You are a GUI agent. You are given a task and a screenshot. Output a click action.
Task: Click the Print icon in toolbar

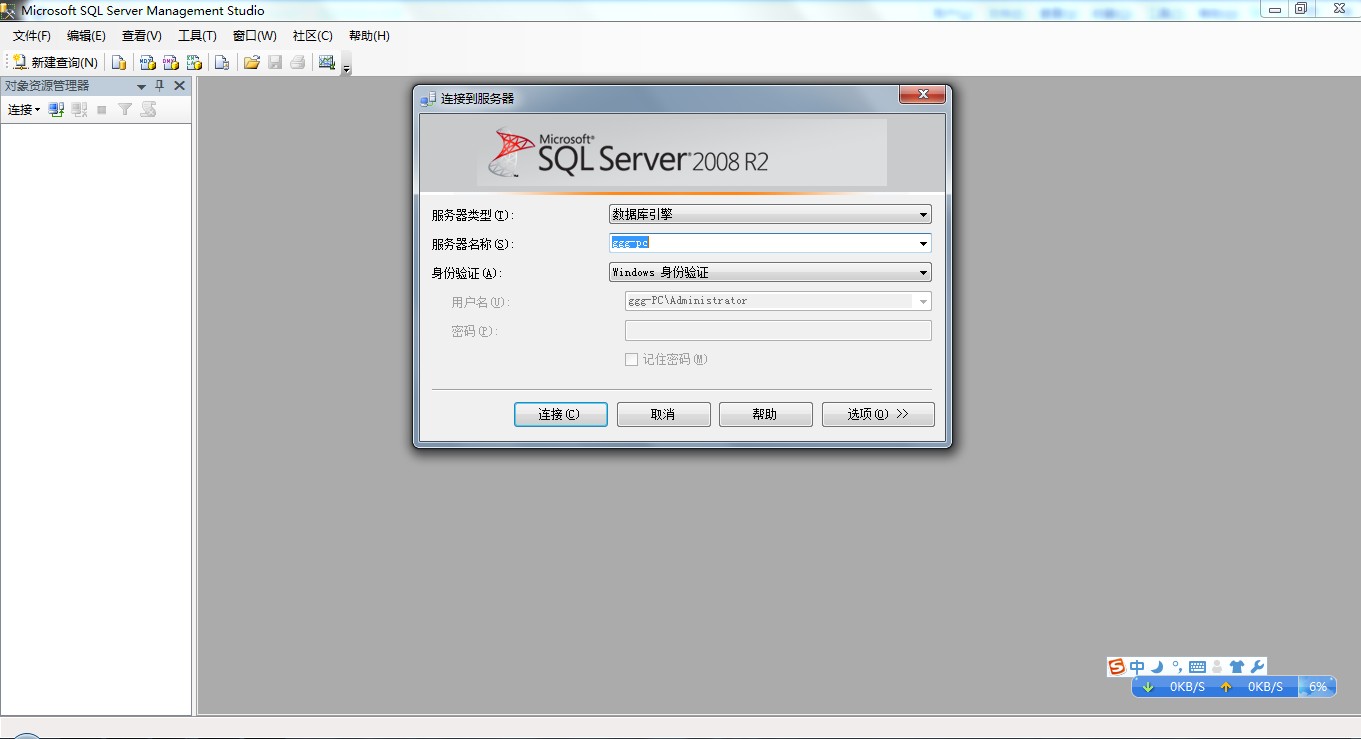pyautogui.click(x=297, y=62)
